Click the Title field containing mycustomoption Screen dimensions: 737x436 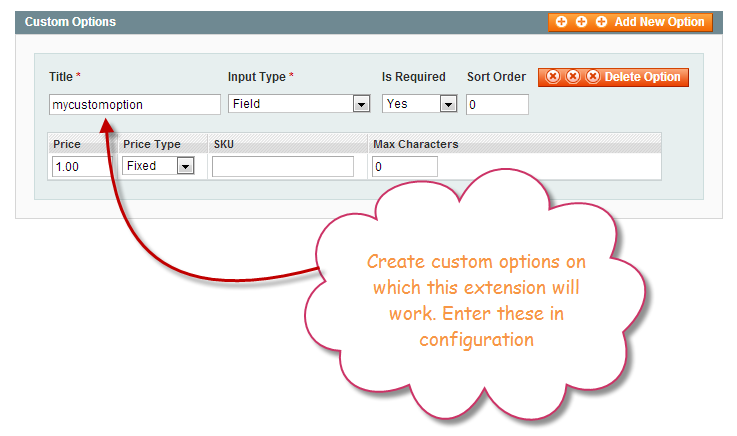[x=134, y=104]
